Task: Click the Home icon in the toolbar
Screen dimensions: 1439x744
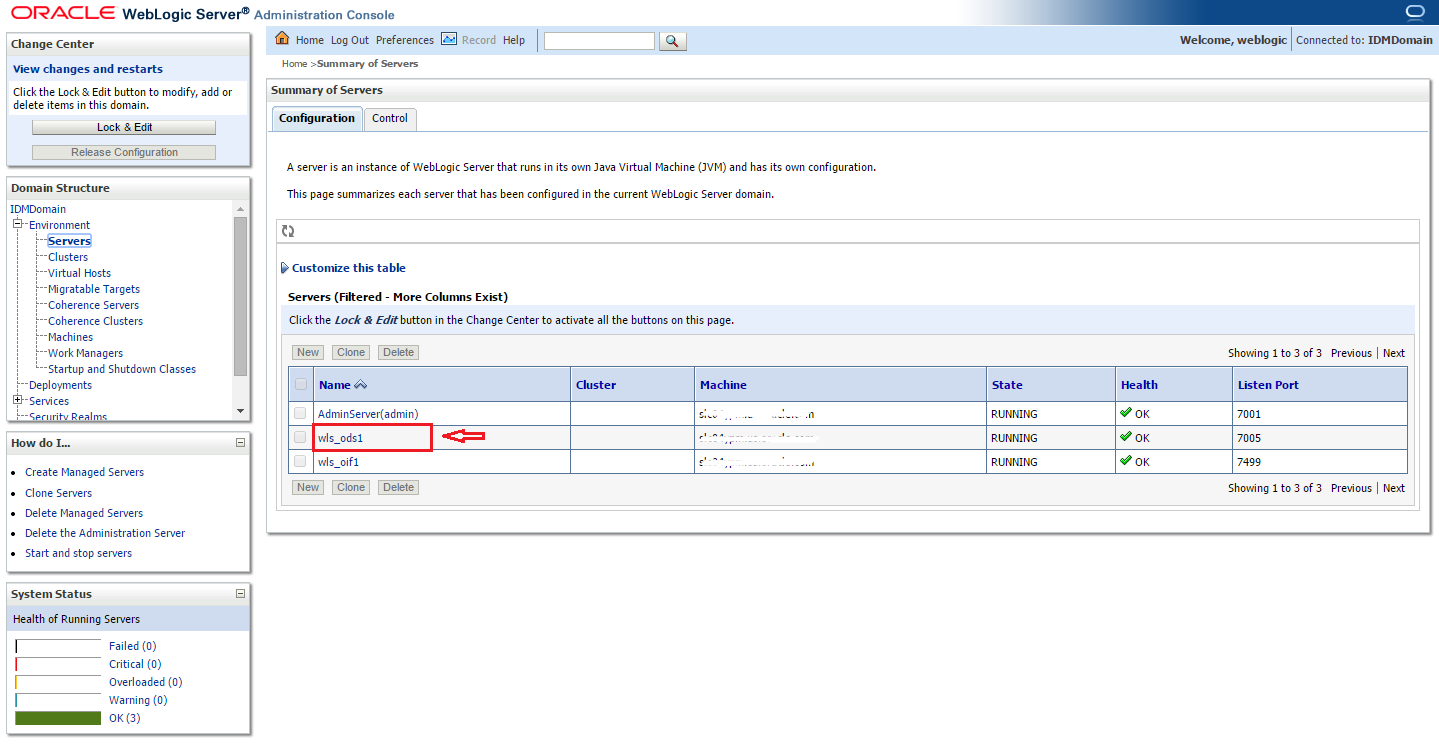Action: [x=284, y=40]
